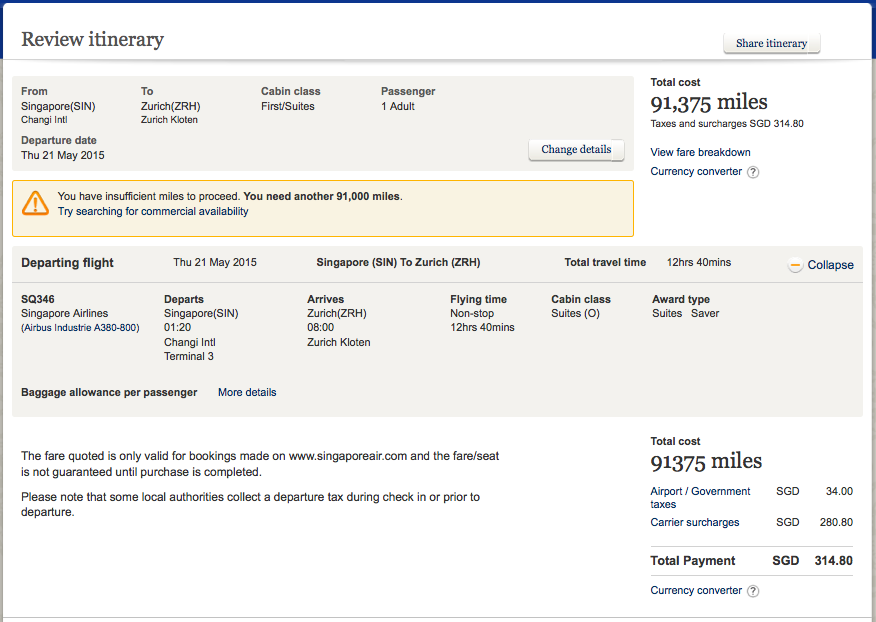Click the Review itinerary heading
The height and width of the screenshot is (622, 876).
[92, 40]
